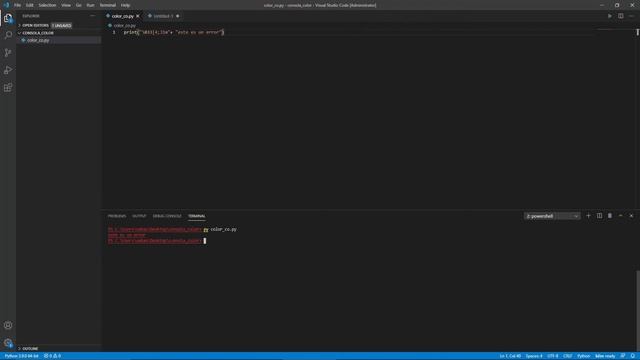Open the feedback icon in the status bar

pyautogui.click(x=623, y=356)
